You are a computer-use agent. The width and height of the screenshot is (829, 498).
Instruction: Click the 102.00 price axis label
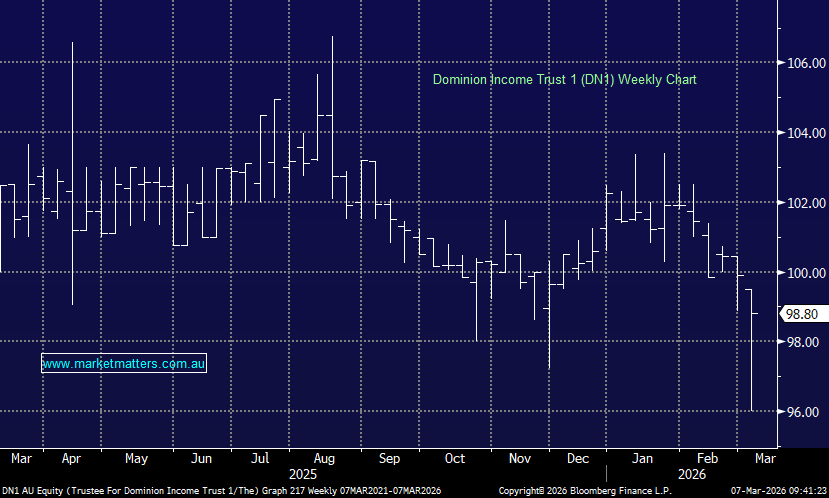805,203
